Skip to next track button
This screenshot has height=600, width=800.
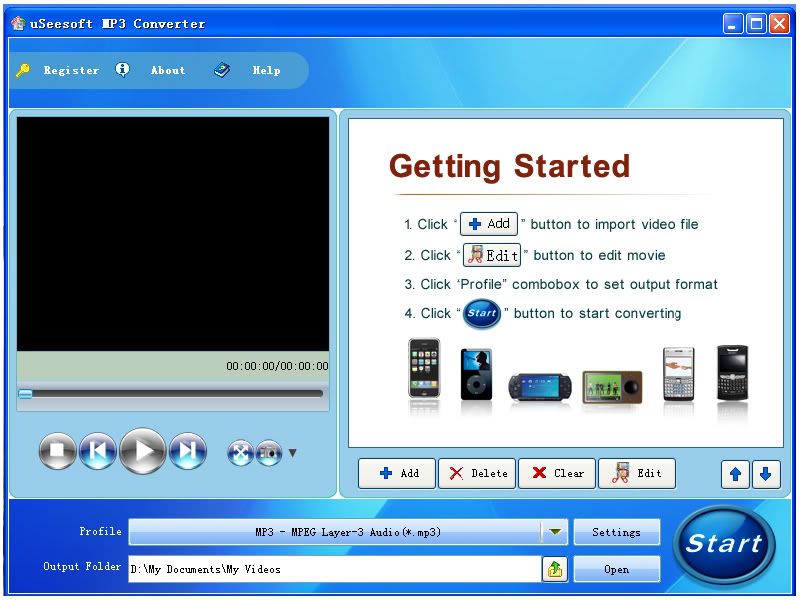(188, 451)
